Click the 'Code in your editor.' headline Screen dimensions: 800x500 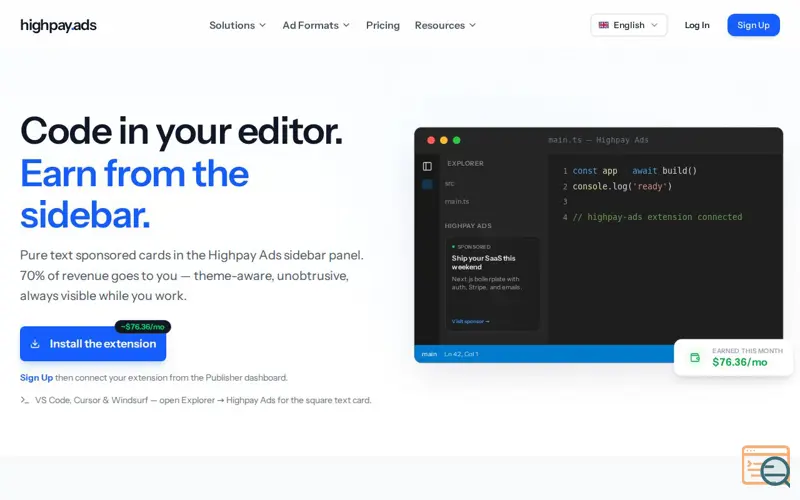(x=181, y=131)
